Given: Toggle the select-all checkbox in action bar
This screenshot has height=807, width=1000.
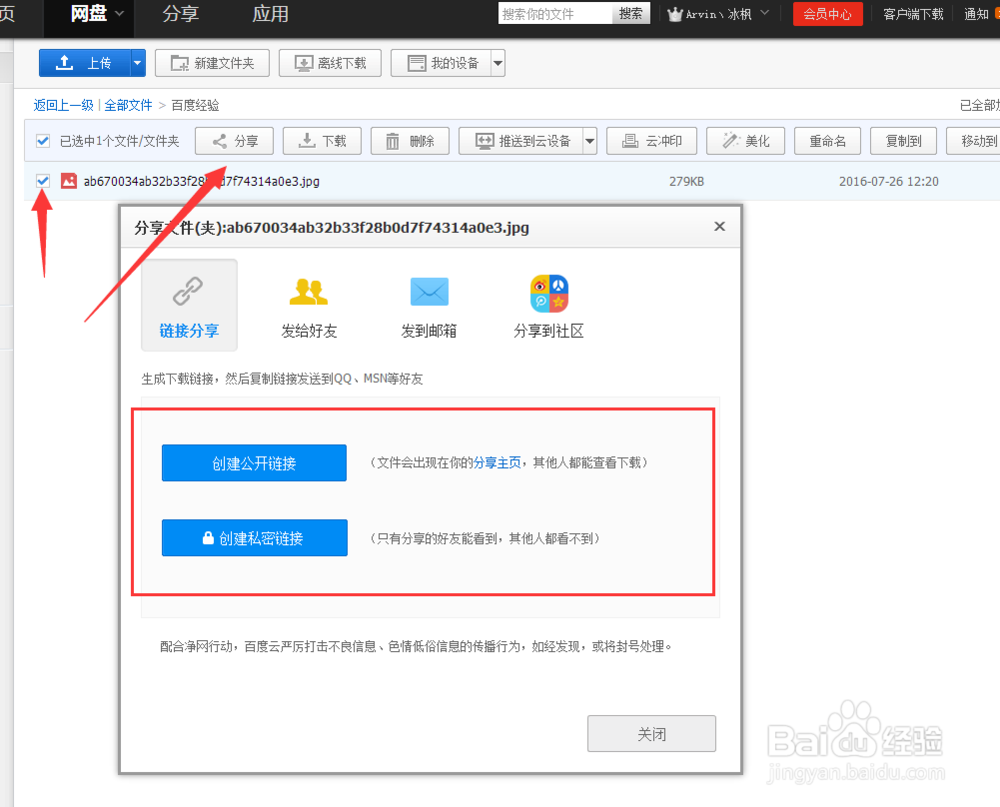Looking at the screenshot, I should (43, 141).
